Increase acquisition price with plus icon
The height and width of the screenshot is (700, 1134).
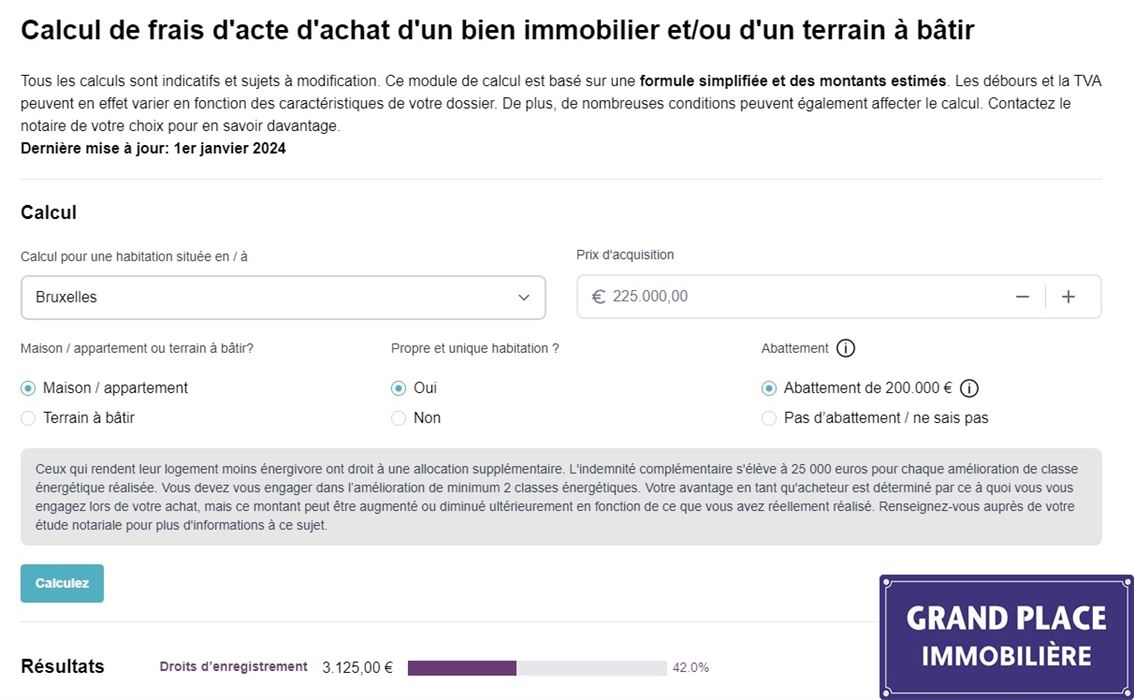tap(1068, 297)
